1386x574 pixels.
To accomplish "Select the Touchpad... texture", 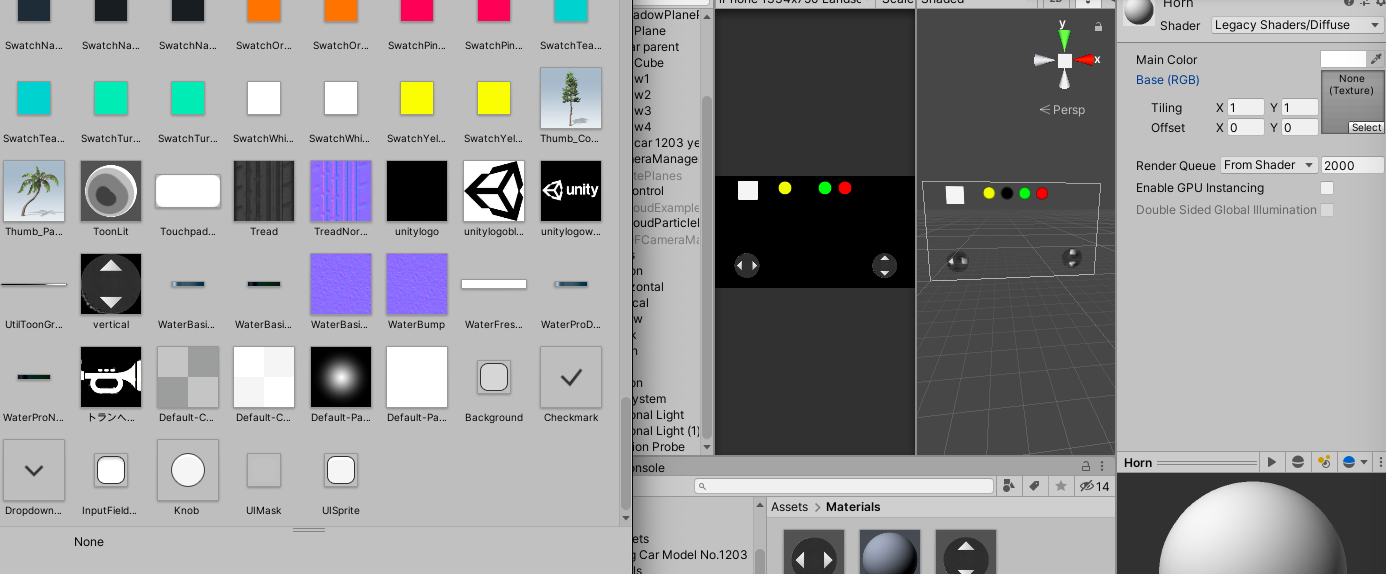I will pos(188,191).
